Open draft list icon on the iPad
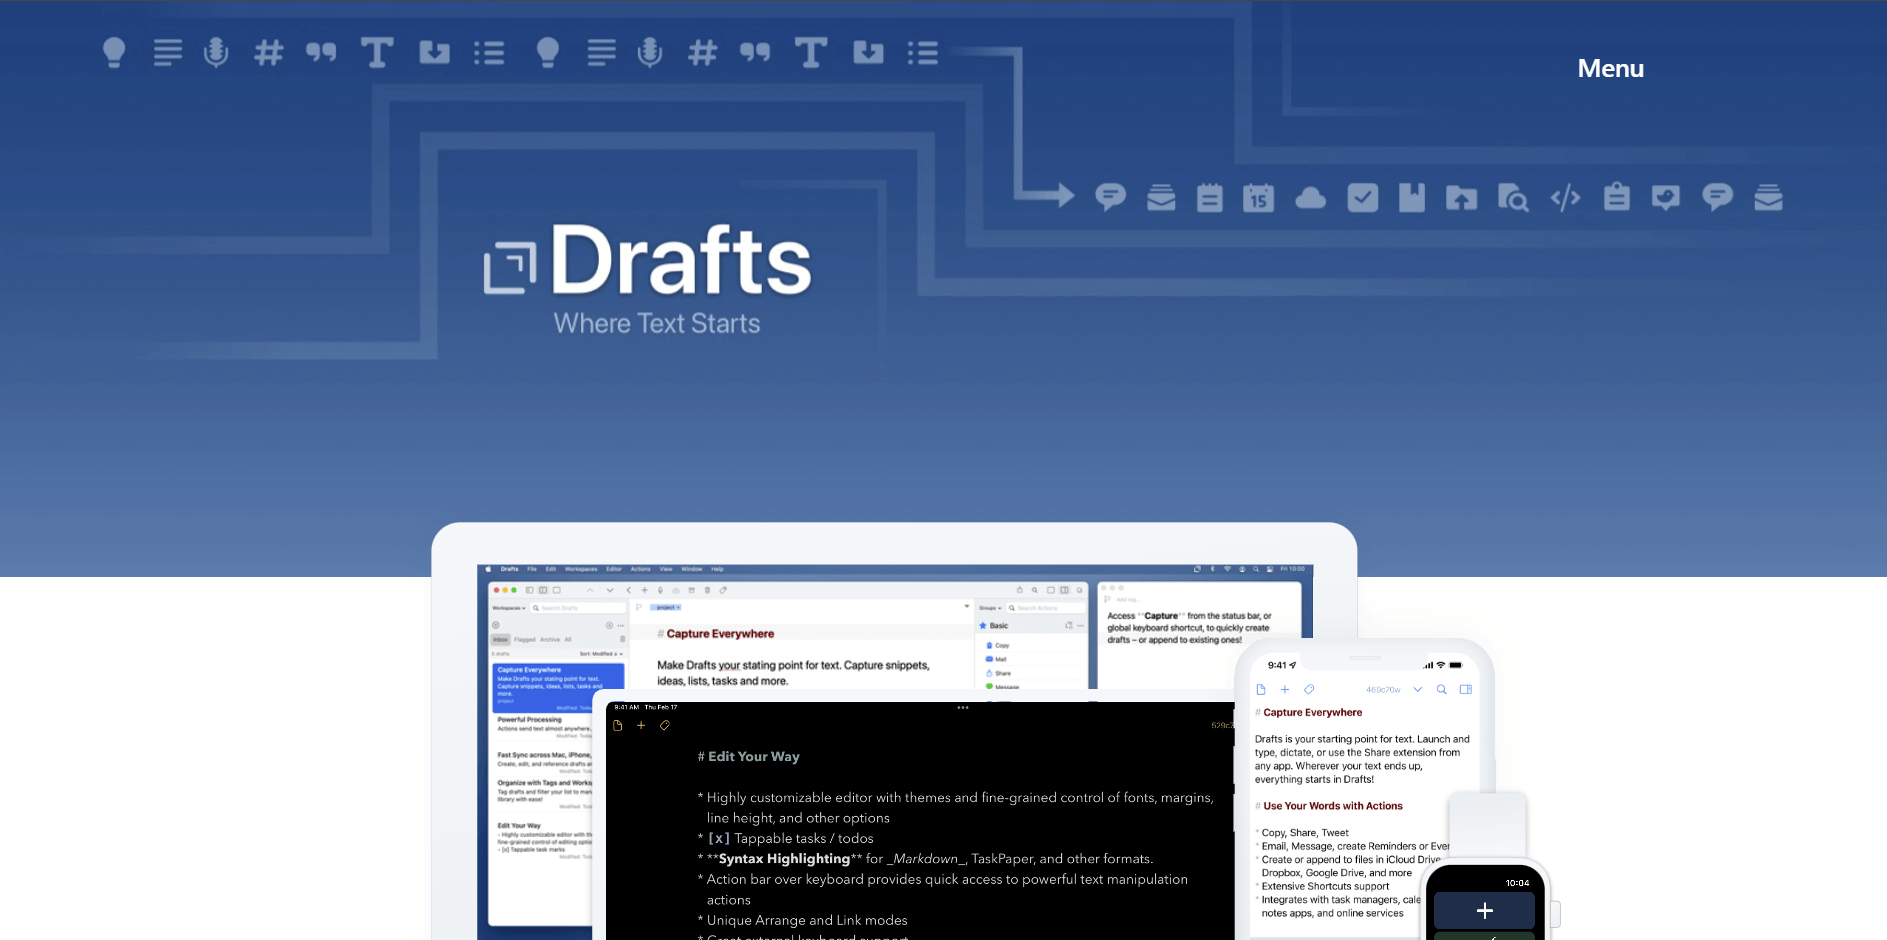 tap(618, 725)
